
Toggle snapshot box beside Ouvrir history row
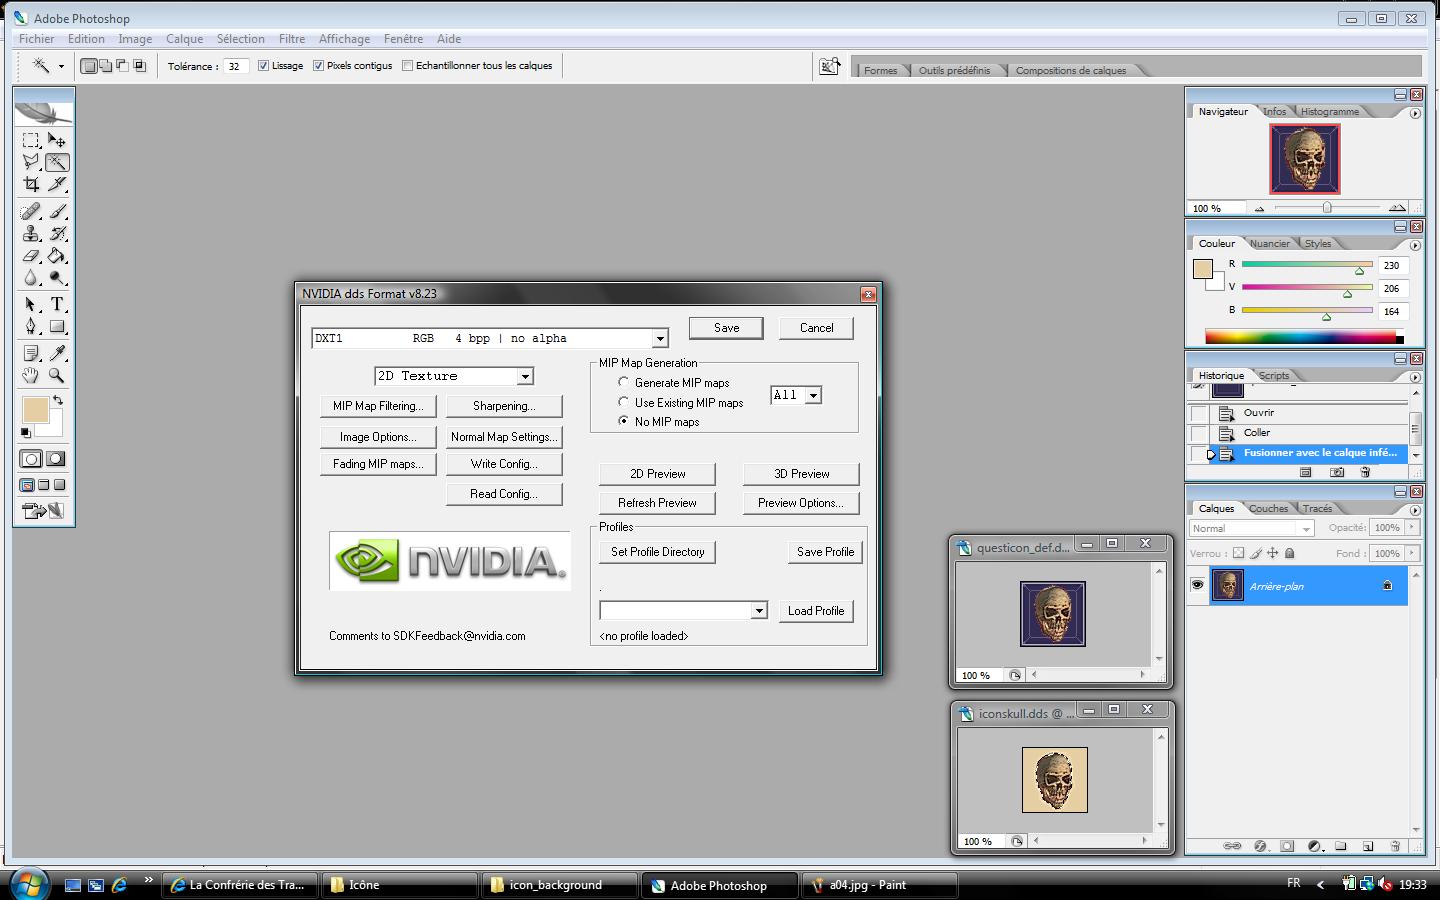[1198, 413]
